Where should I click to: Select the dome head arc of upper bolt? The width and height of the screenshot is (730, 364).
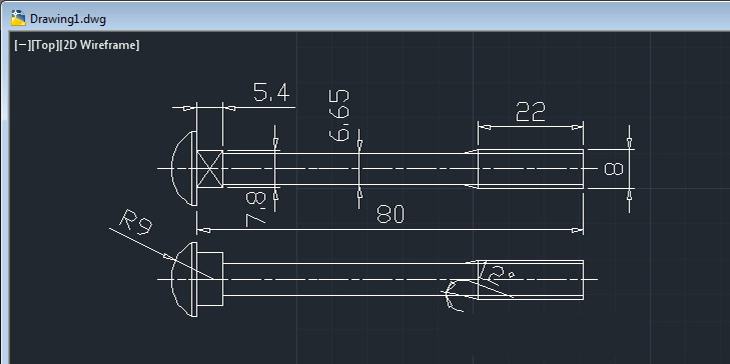coord(182,169)
